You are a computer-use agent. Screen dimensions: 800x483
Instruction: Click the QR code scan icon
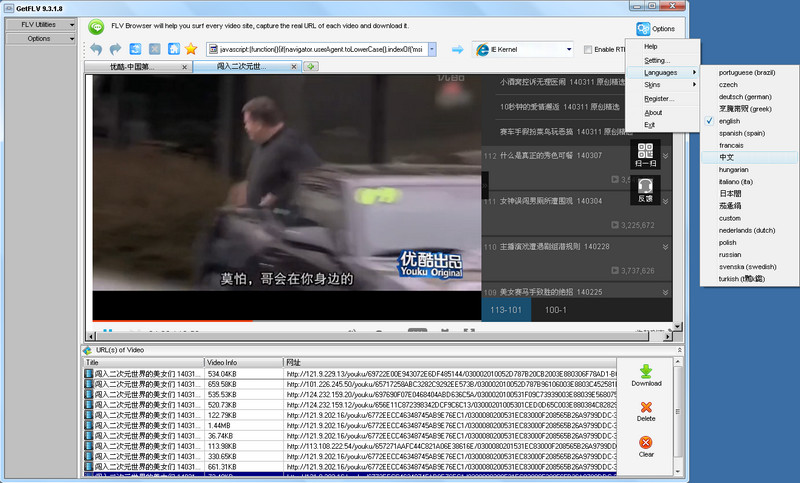(x=645, y=155)
